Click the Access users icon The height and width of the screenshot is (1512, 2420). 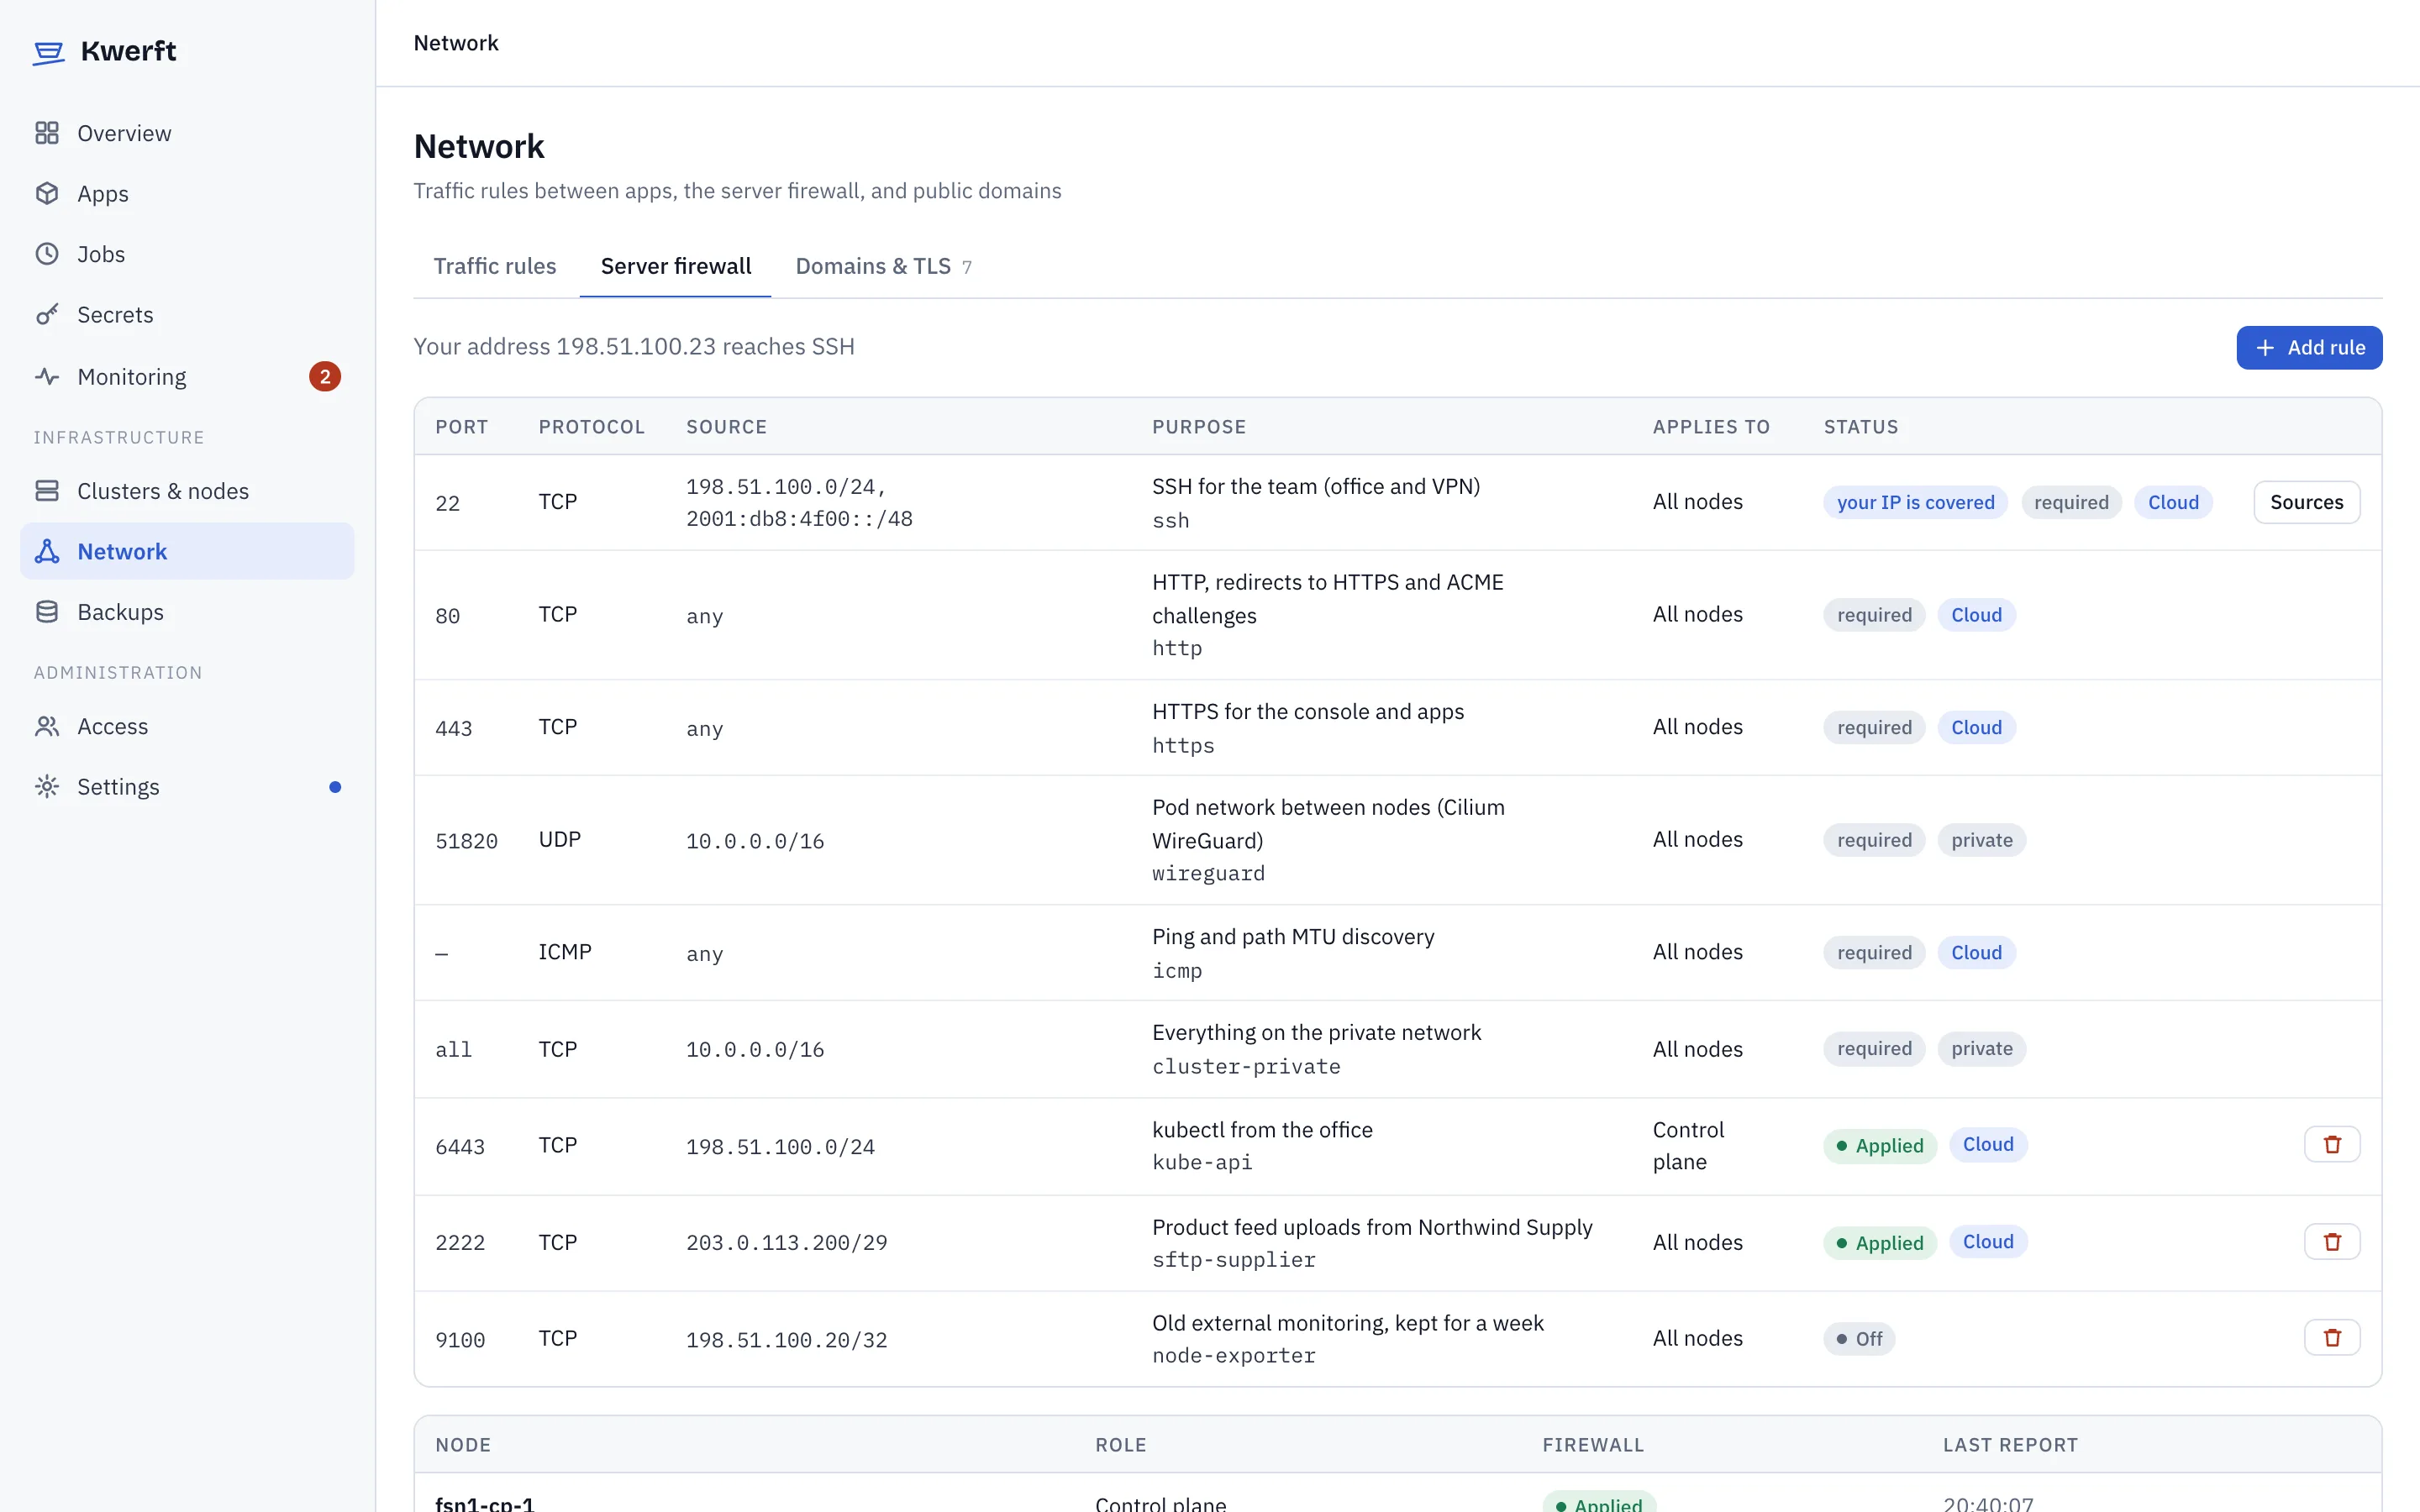(47, 726)
